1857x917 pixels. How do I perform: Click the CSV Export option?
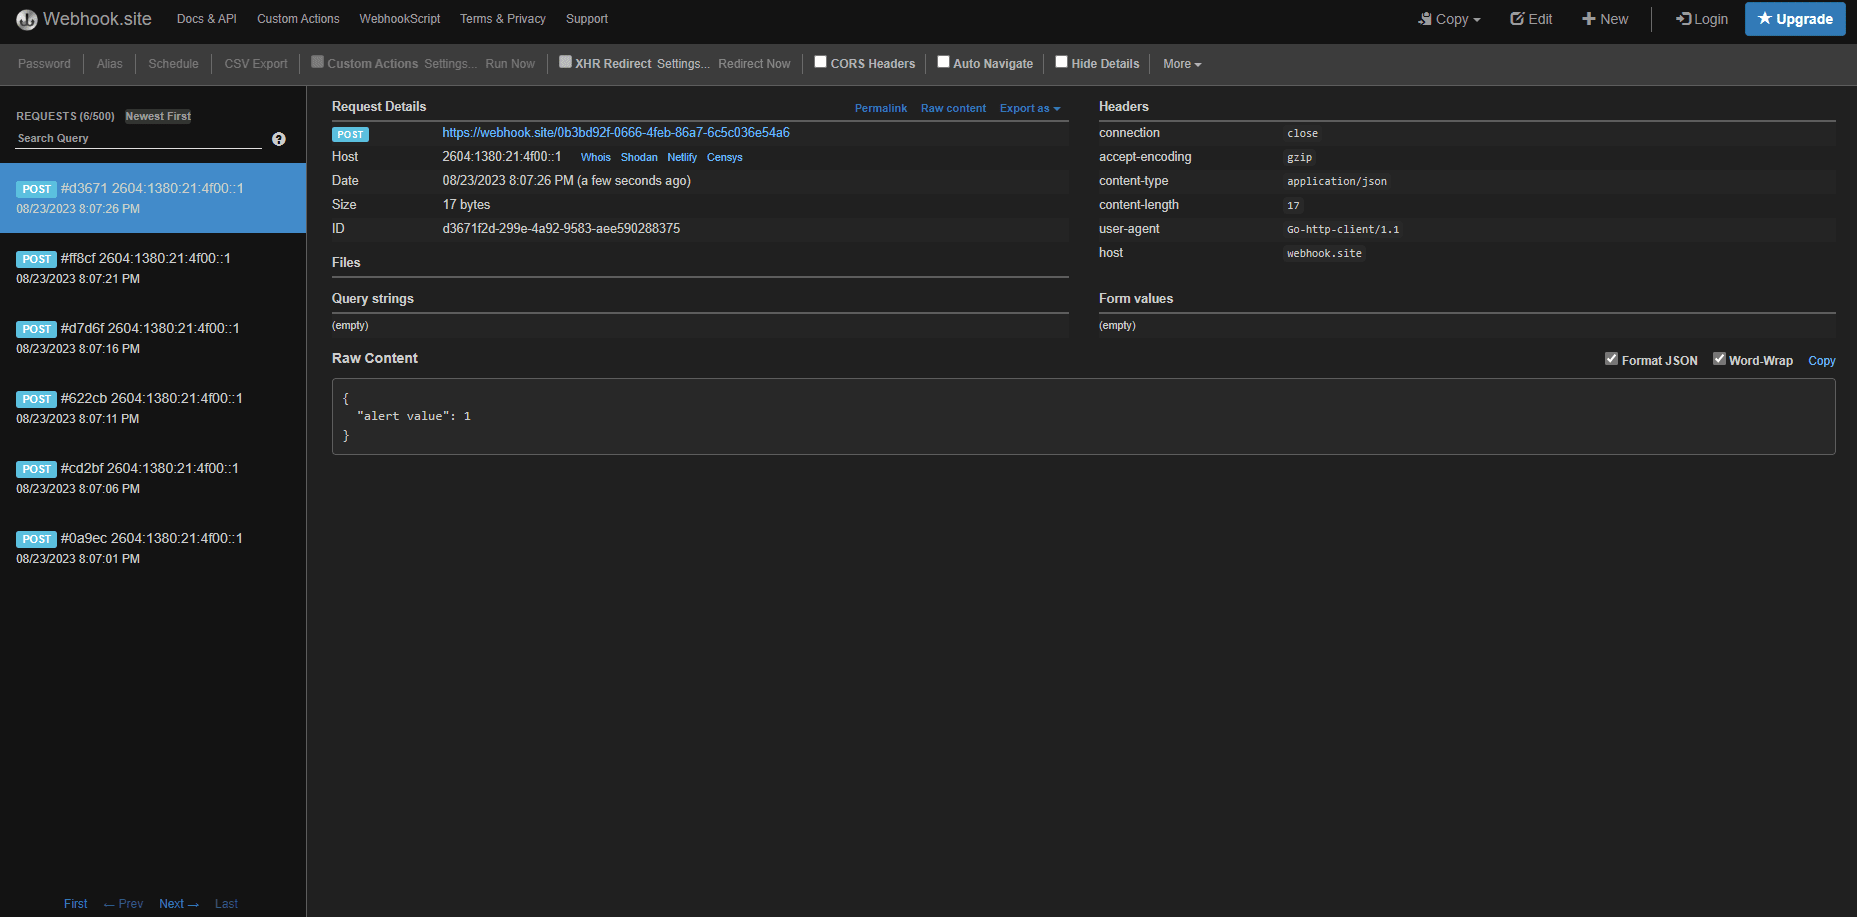coord(256,64)
